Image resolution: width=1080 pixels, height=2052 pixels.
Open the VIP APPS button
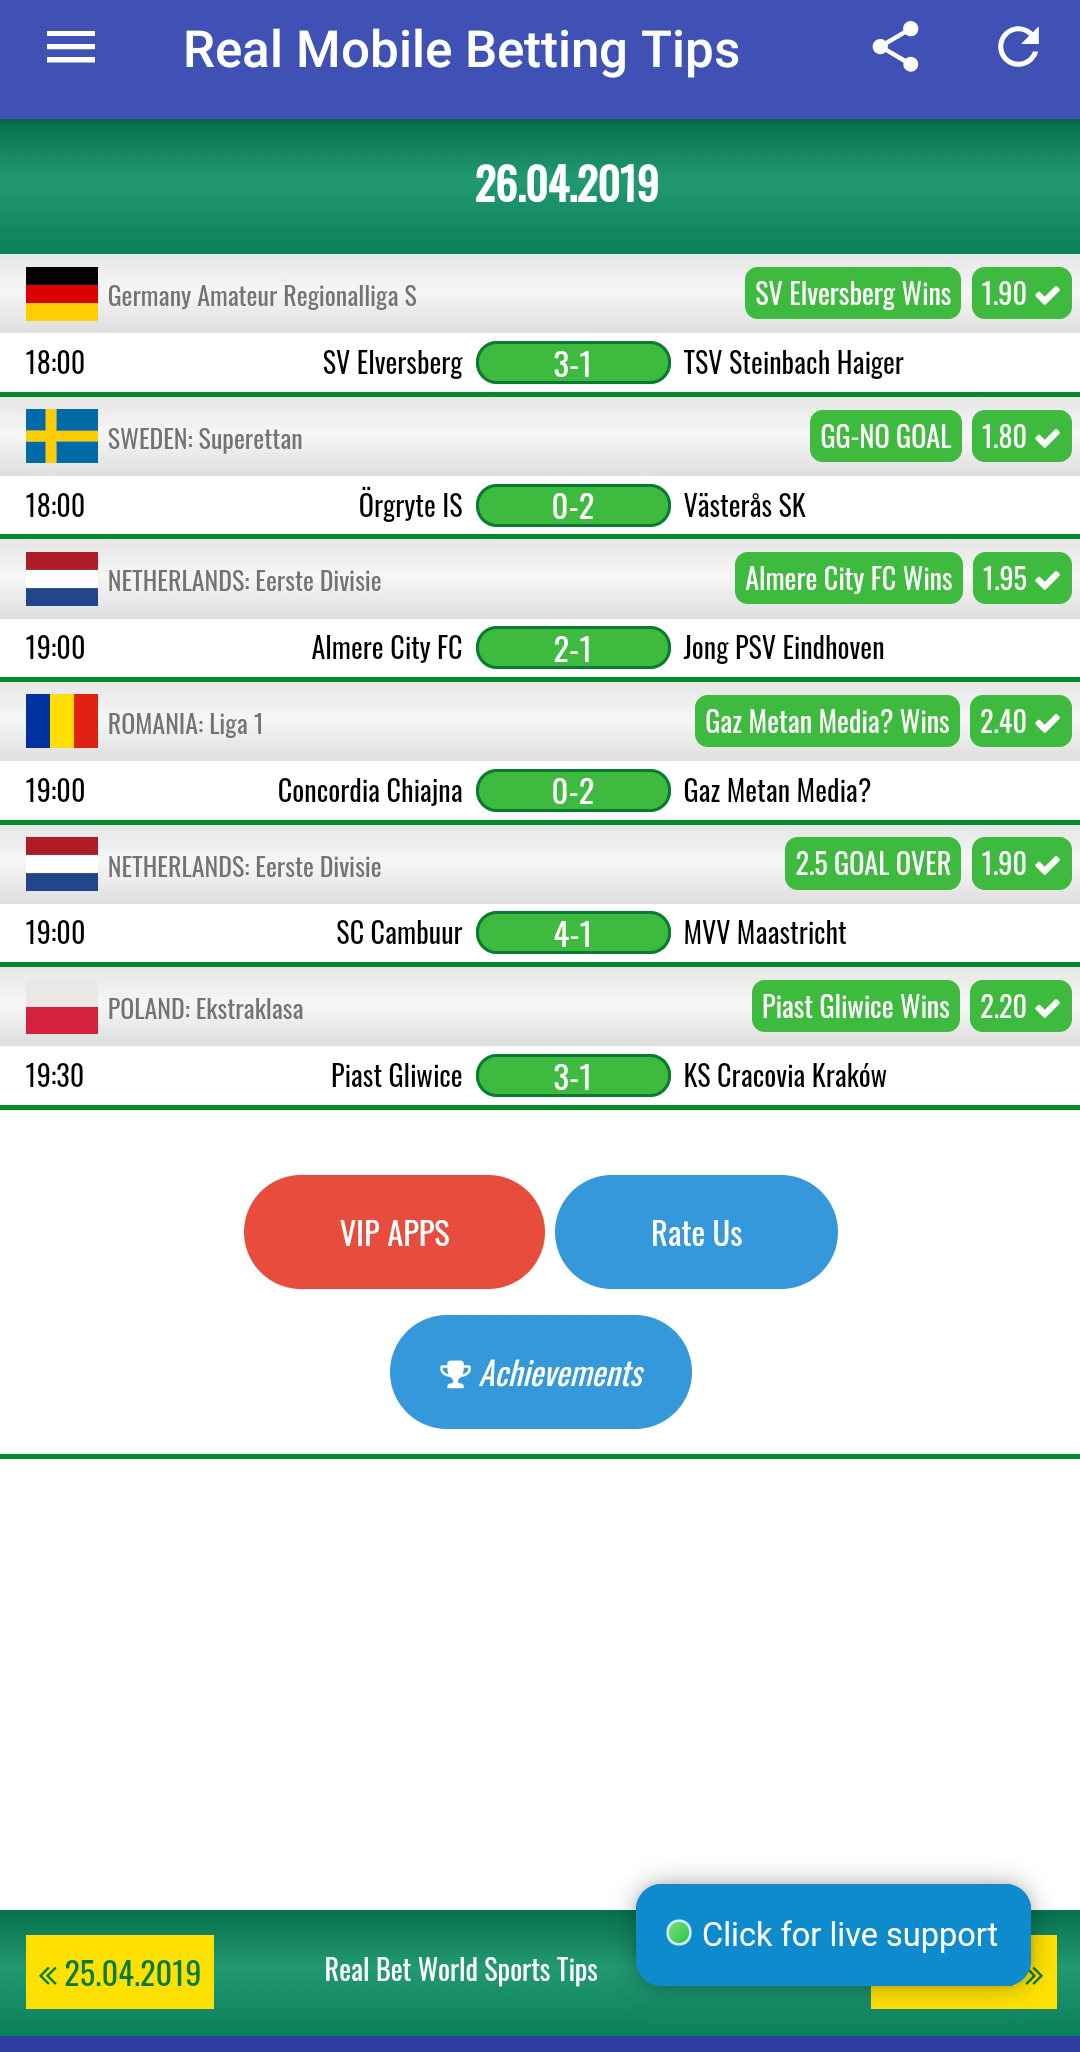click(394, 1232)
